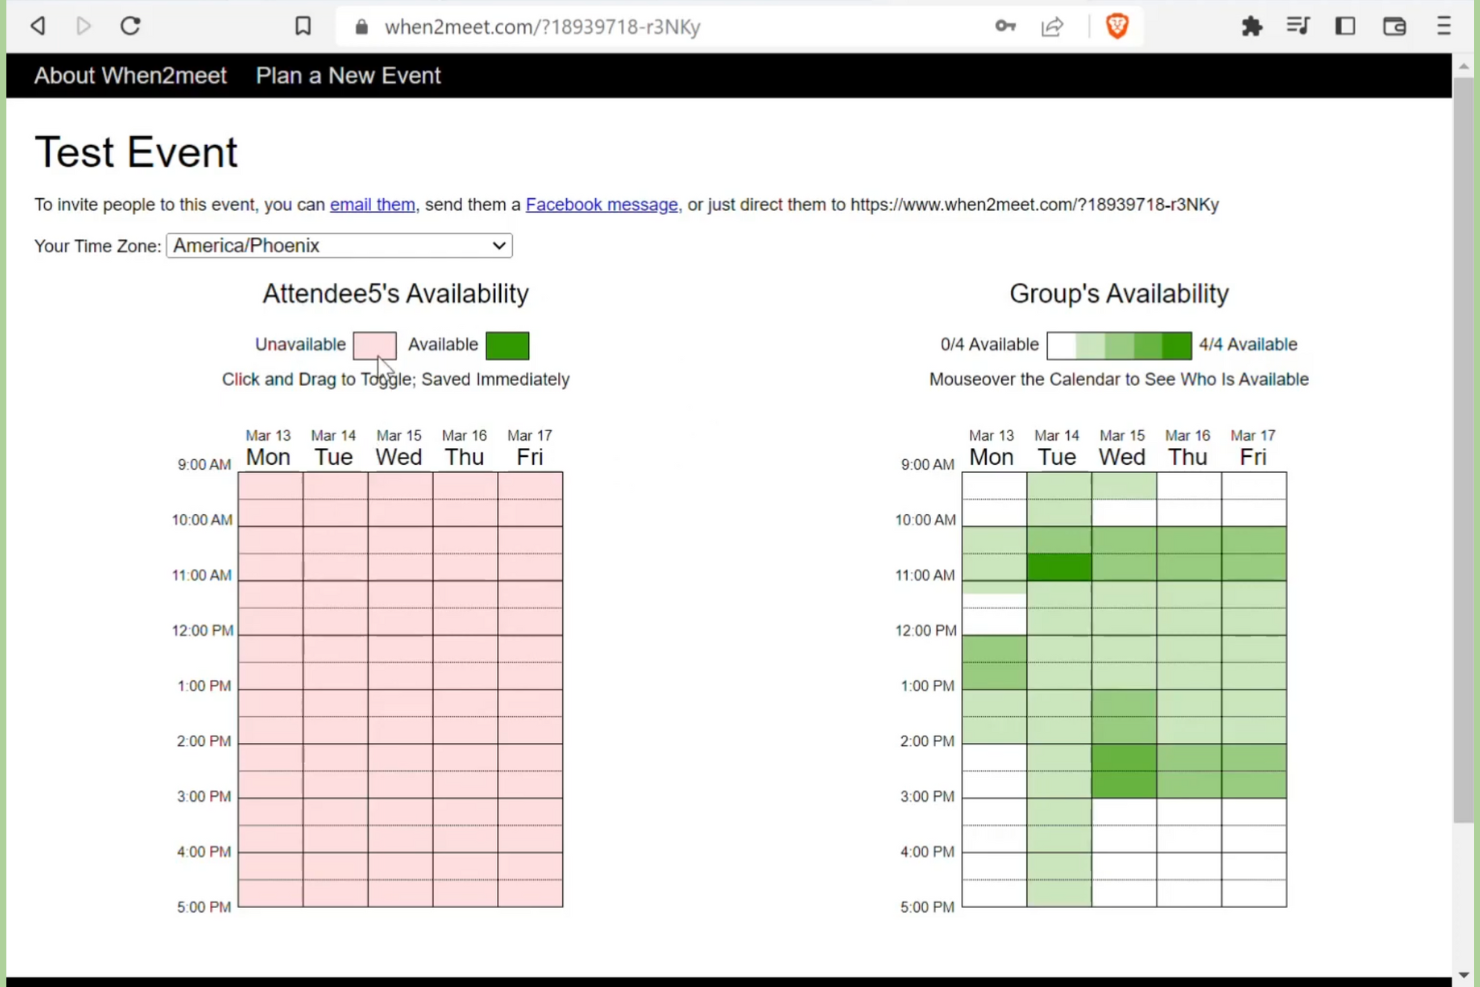Click the "5:00 PM" label beside the Group's calendar
This screenshot has height=987, width=1480.
coord(927,908)
